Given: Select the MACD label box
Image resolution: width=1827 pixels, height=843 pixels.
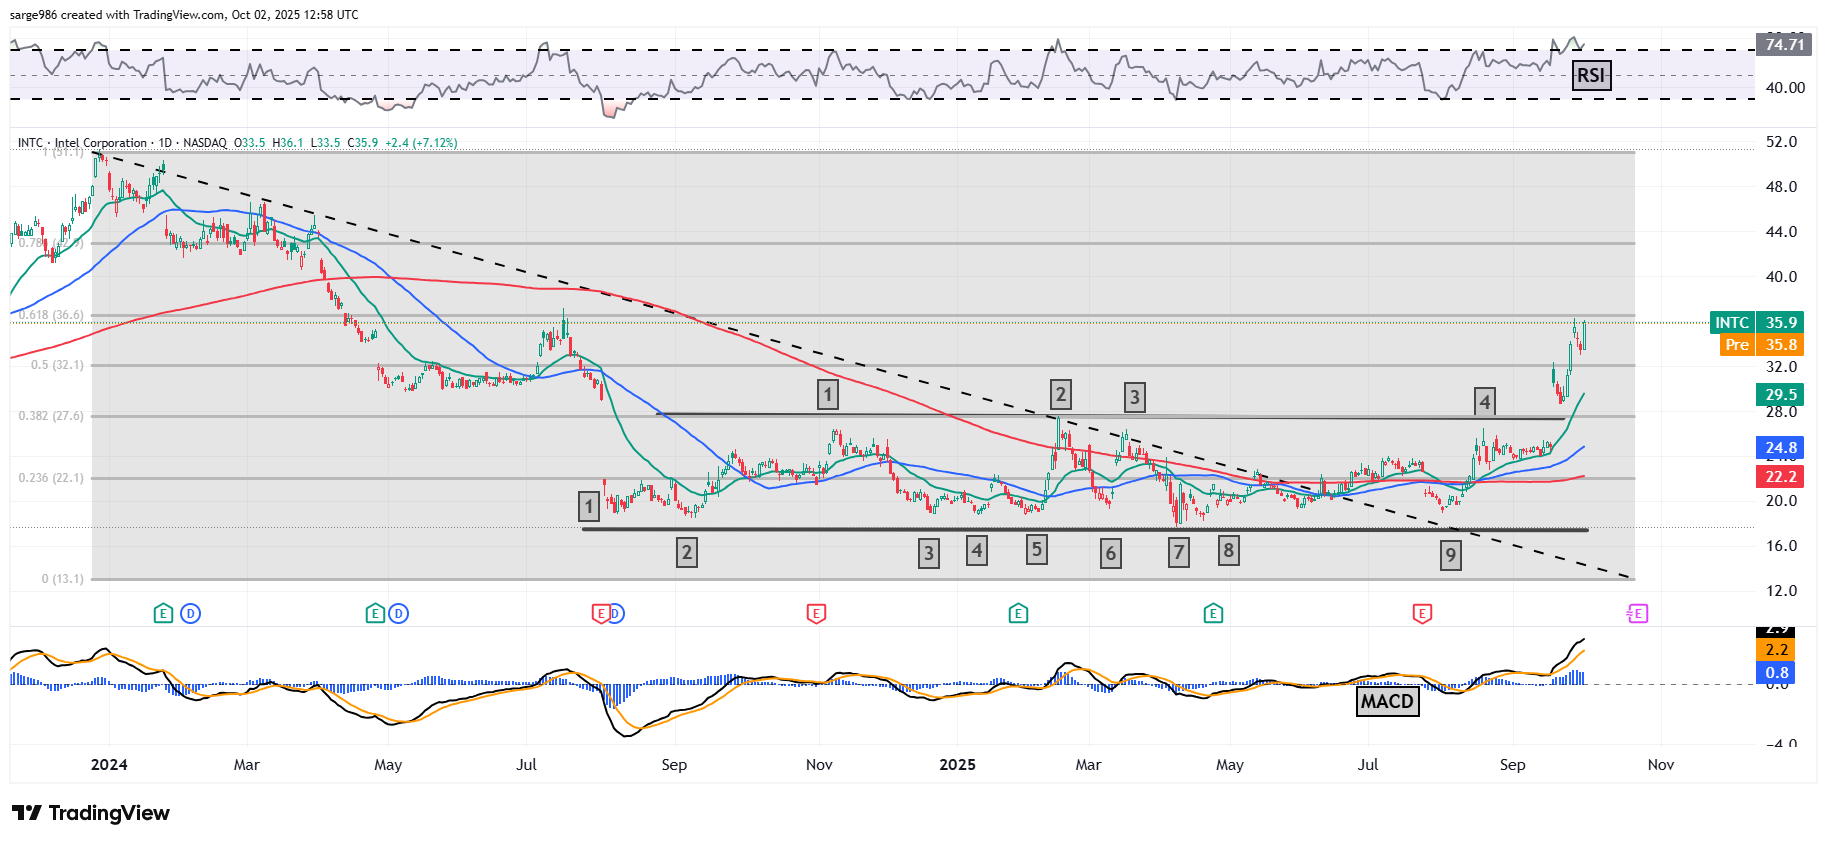Looking at the screenshot, I should click(x=1387, y=701).
